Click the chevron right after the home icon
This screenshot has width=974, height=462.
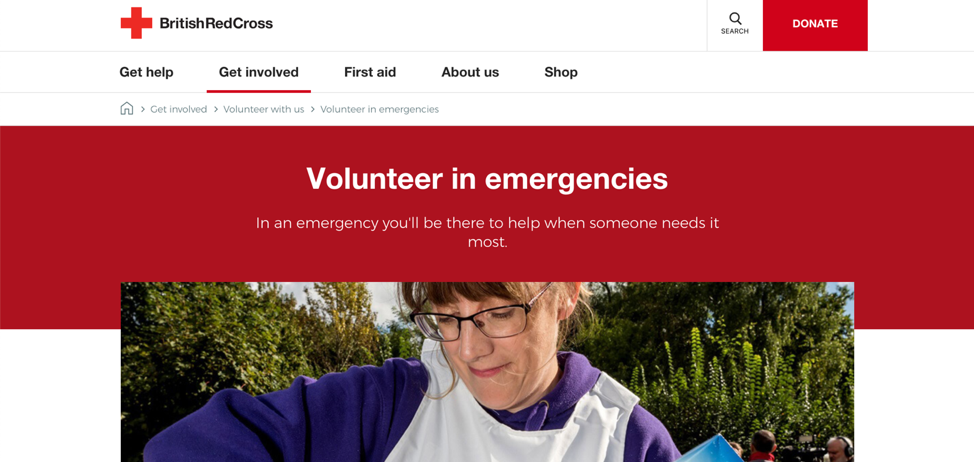[x=143, y=109]
